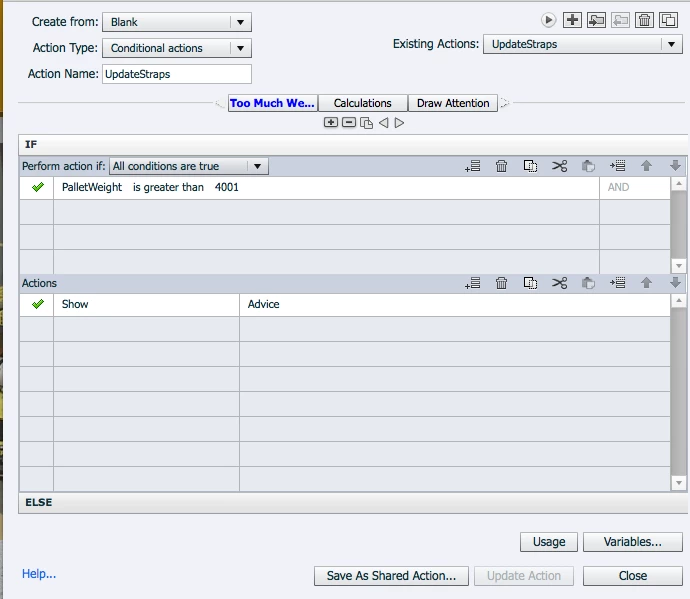Click the 4001 condition value
Image resolution: width=690 pixels, height=599 pixels.
click(x=227, y=187)
